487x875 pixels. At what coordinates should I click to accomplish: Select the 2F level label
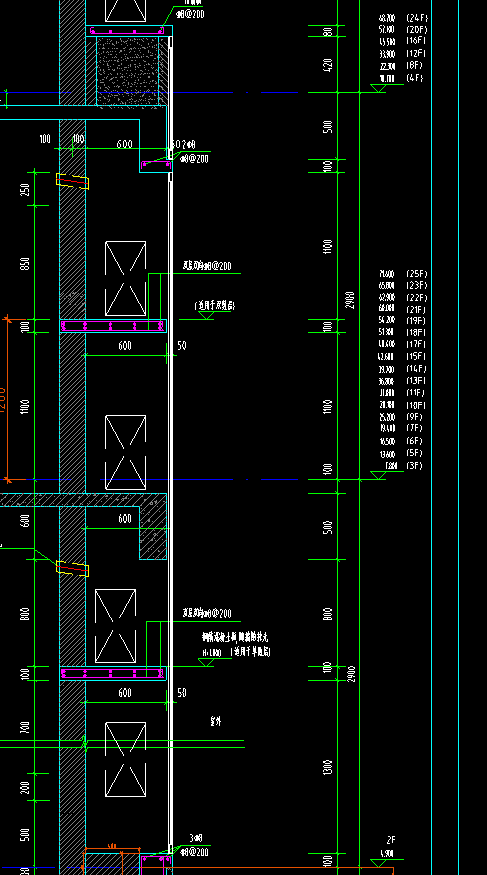click(391, 840)
